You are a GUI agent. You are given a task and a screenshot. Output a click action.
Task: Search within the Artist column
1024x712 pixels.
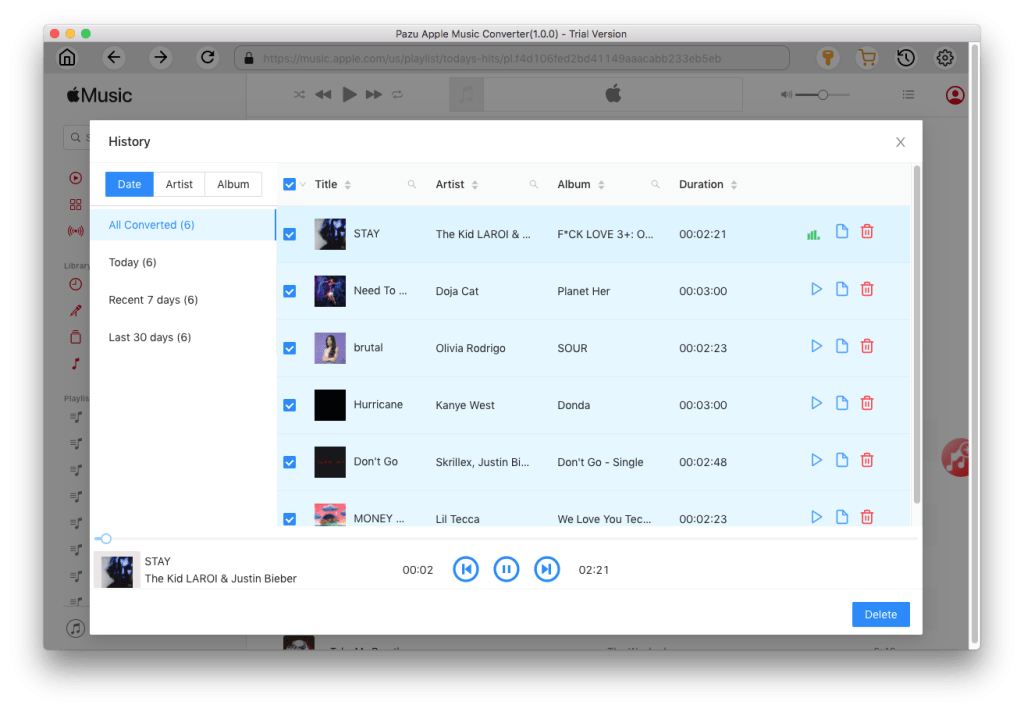click(x=534, y=185)
